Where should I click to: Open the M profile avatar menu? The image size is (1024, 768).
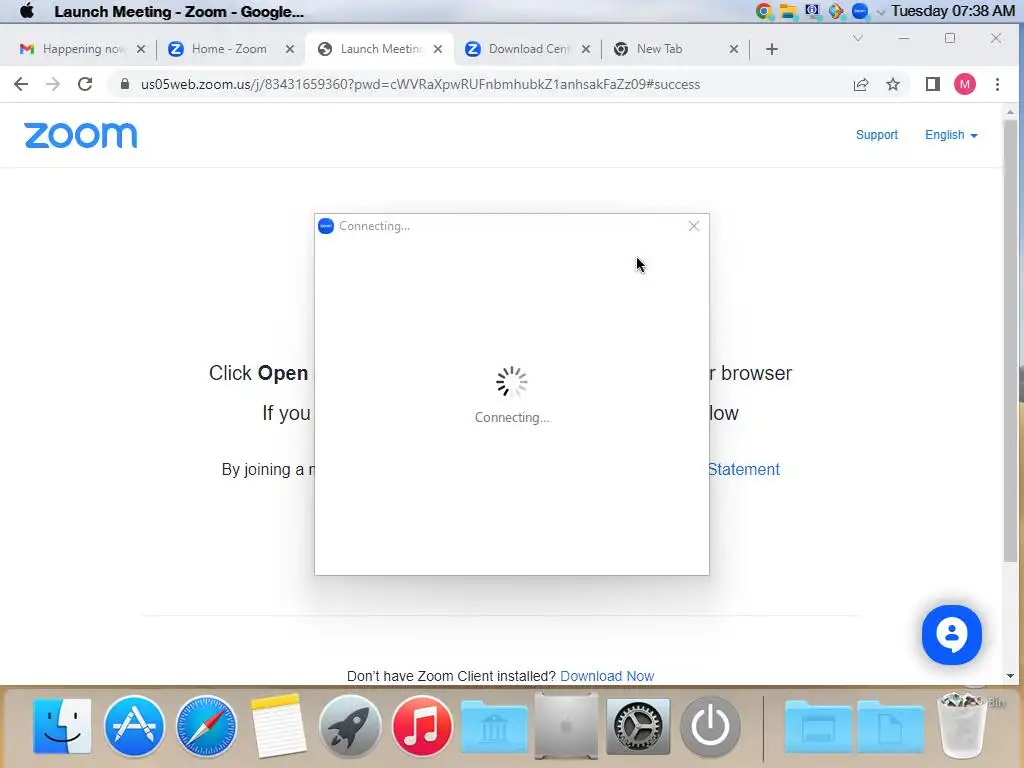click(x=965, y=84)
